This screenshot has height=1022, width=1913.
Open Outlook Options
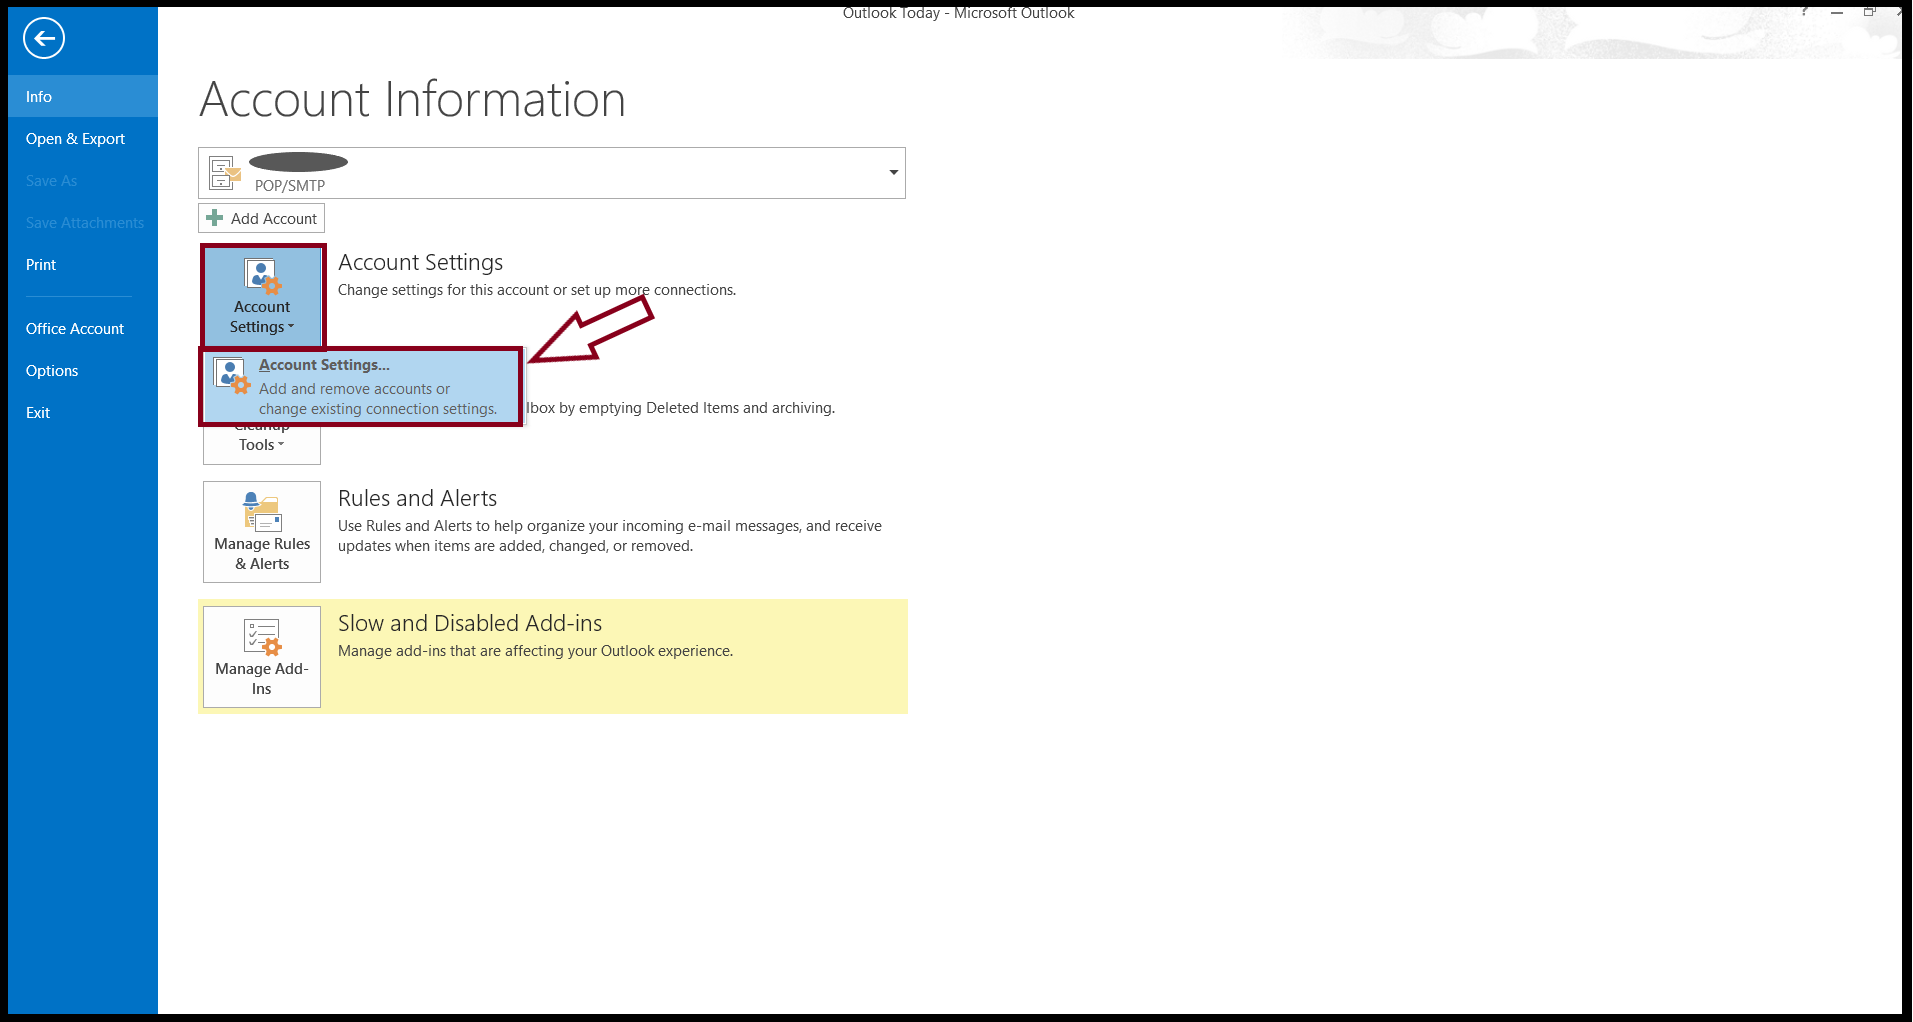click(x=83, y=370)
